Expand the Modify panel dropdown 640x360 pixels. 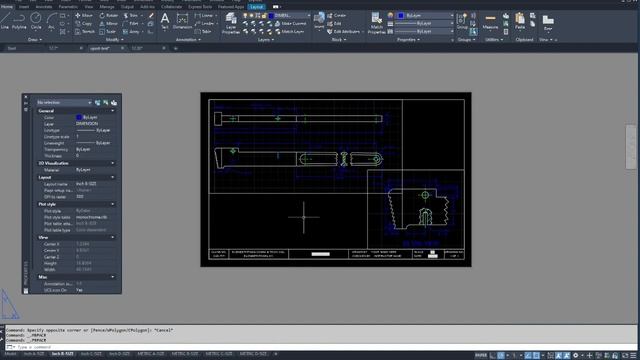point(115,40)
